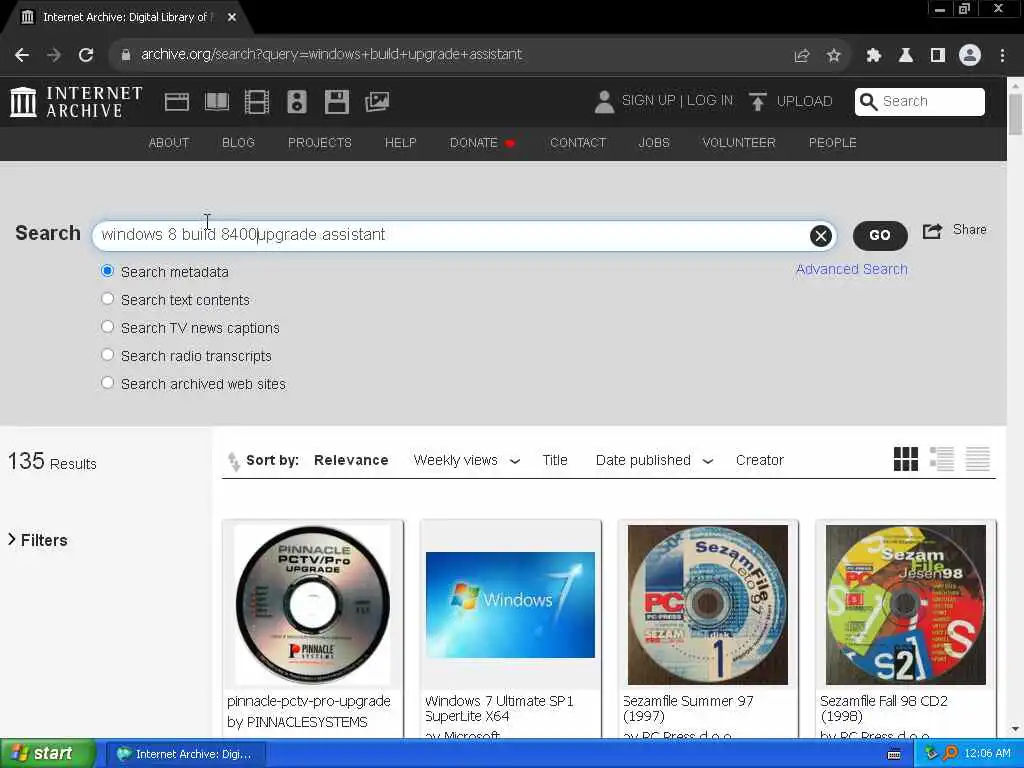Expand the Filters section
The width and height of the screenshot is (1024, 768).
click(38, 540)
